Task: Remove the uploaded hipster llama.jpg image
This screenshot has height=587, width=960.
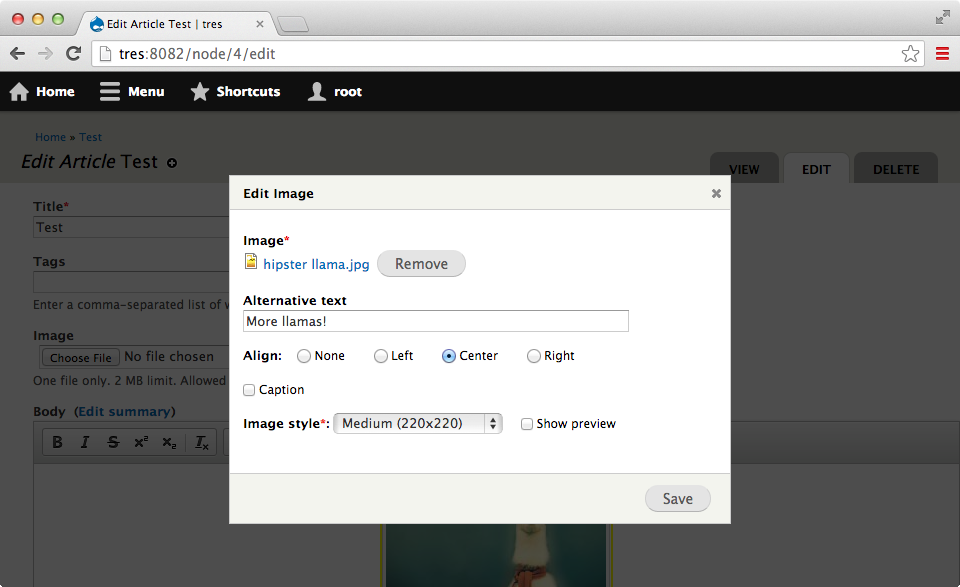Action: pyautogui.click(x=421, y=264)
